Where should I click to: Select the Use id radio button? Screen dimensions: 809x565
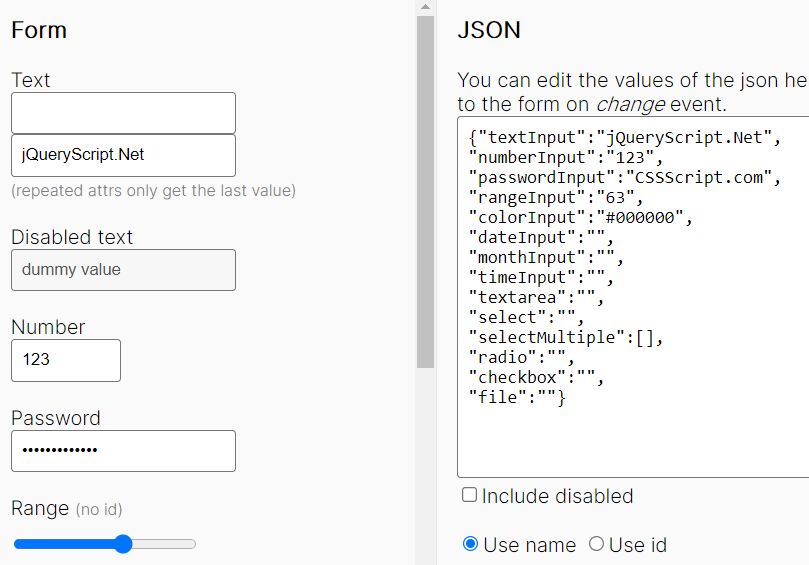(596, 544)
